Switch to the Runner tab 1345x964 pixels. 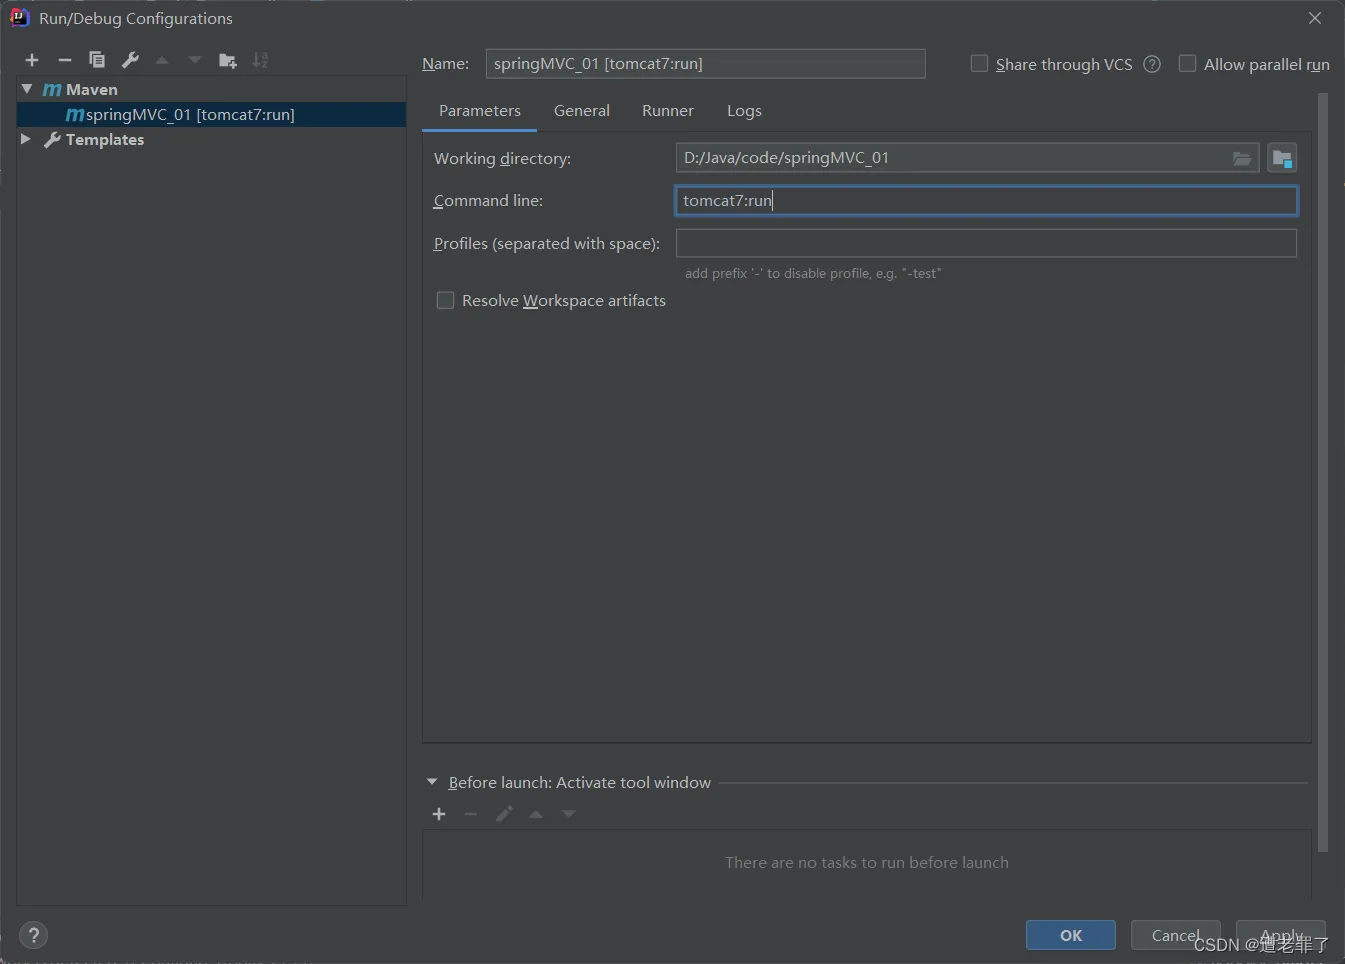667,111
